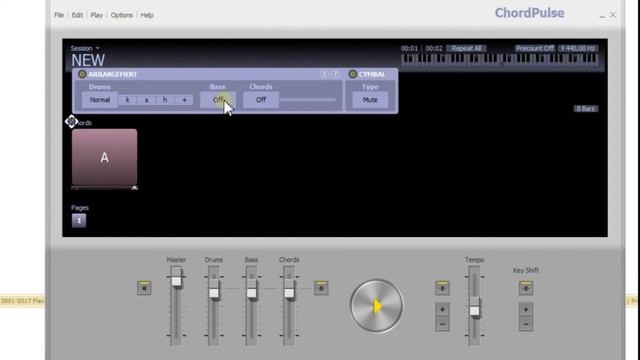This screenshot has height=360, width=640.
Task: Expand the Session dropdown arrow
Action: pyautogui.click(x=98, y=48)
